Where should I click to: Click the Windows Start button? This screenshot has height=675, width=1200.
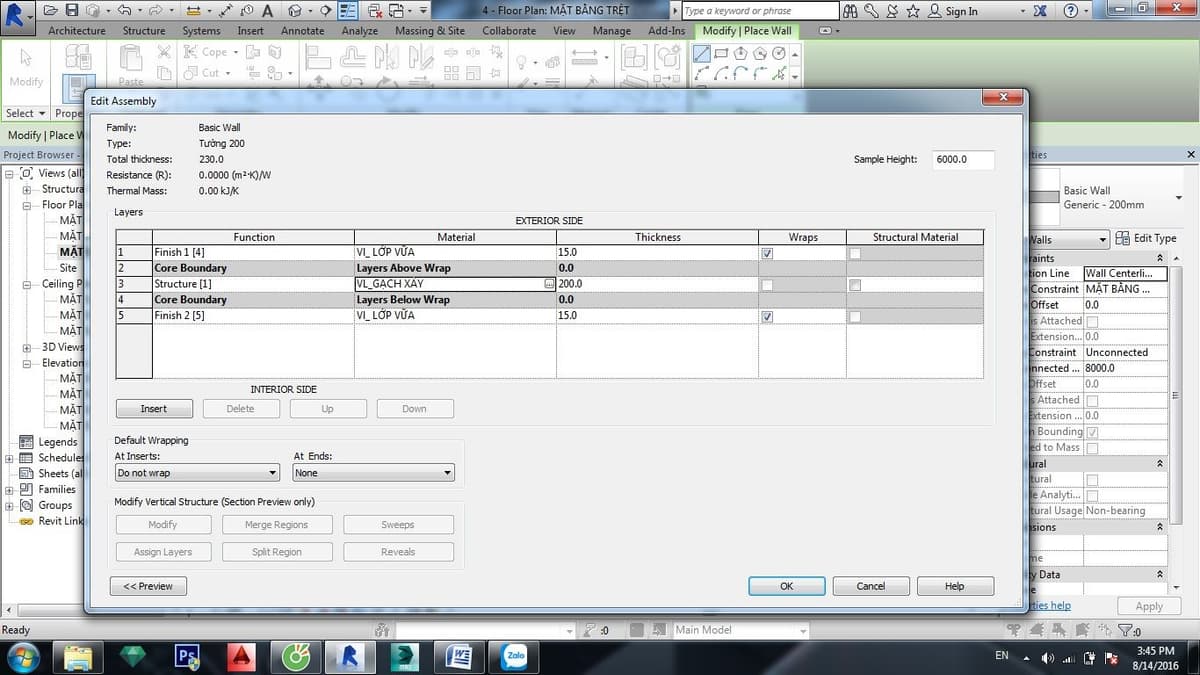click(22, 656)
